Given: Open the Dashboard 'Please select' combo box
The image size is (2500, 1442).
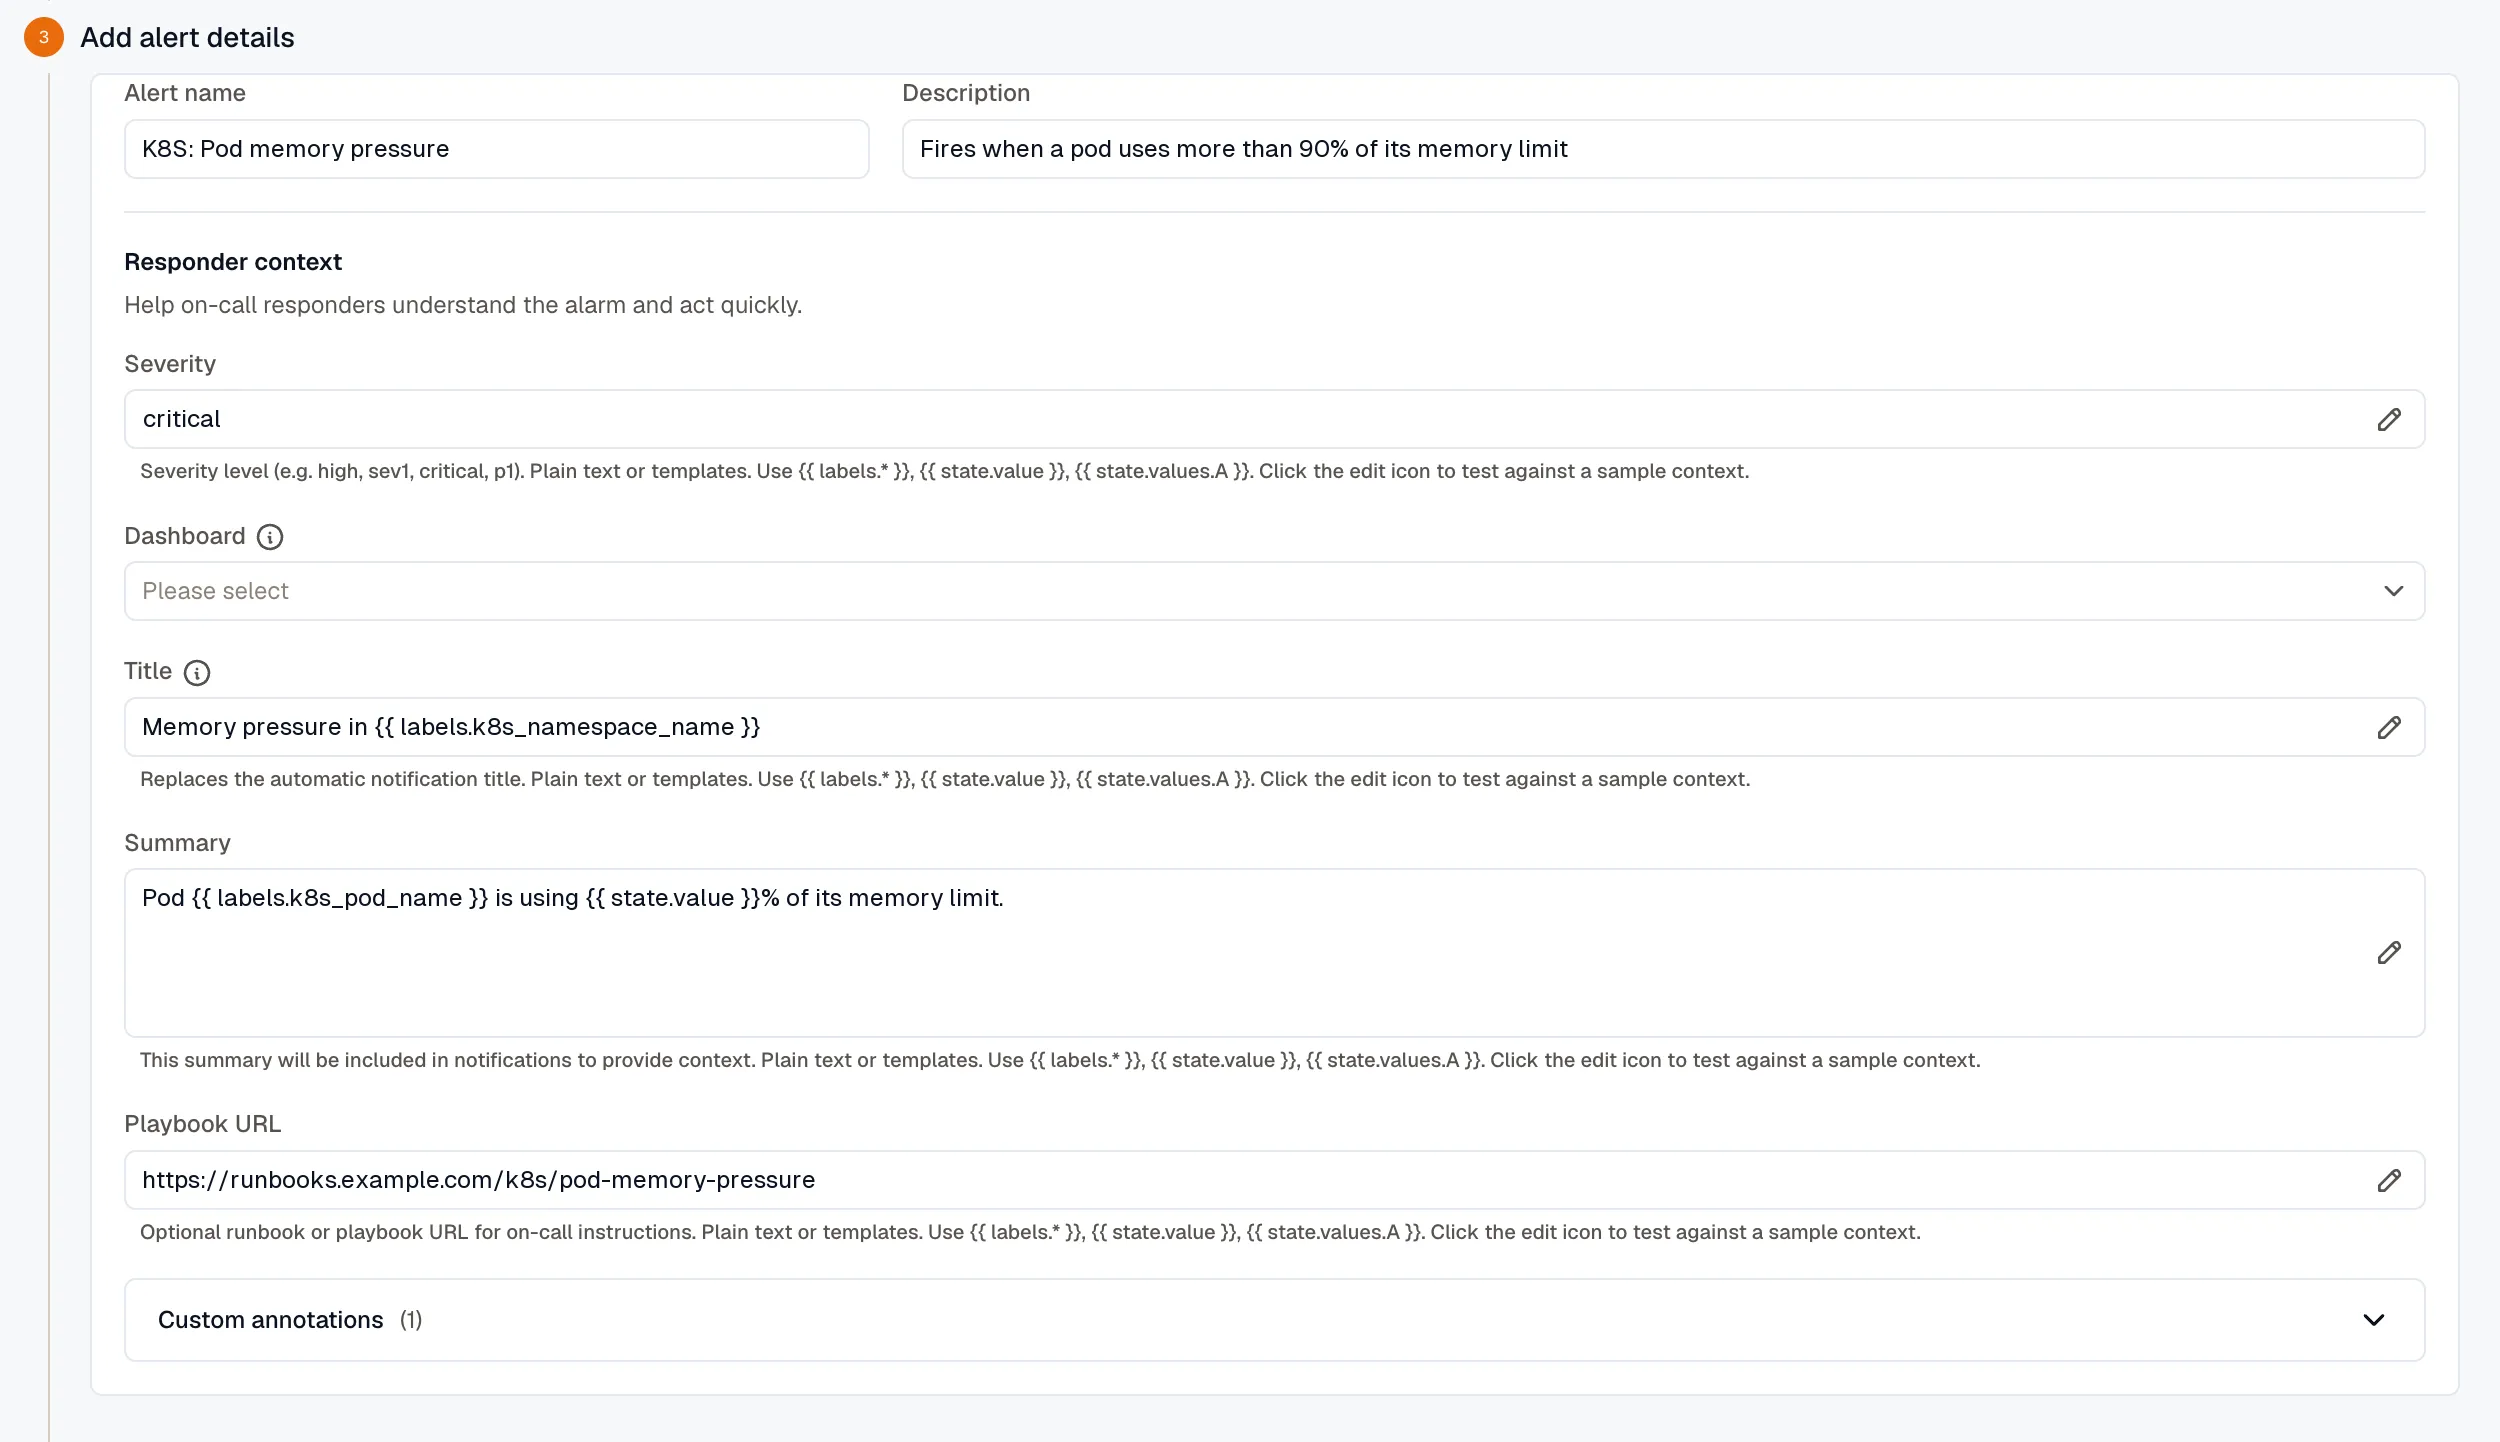Looking at the screenshot, I should [x=1274, y=591].
